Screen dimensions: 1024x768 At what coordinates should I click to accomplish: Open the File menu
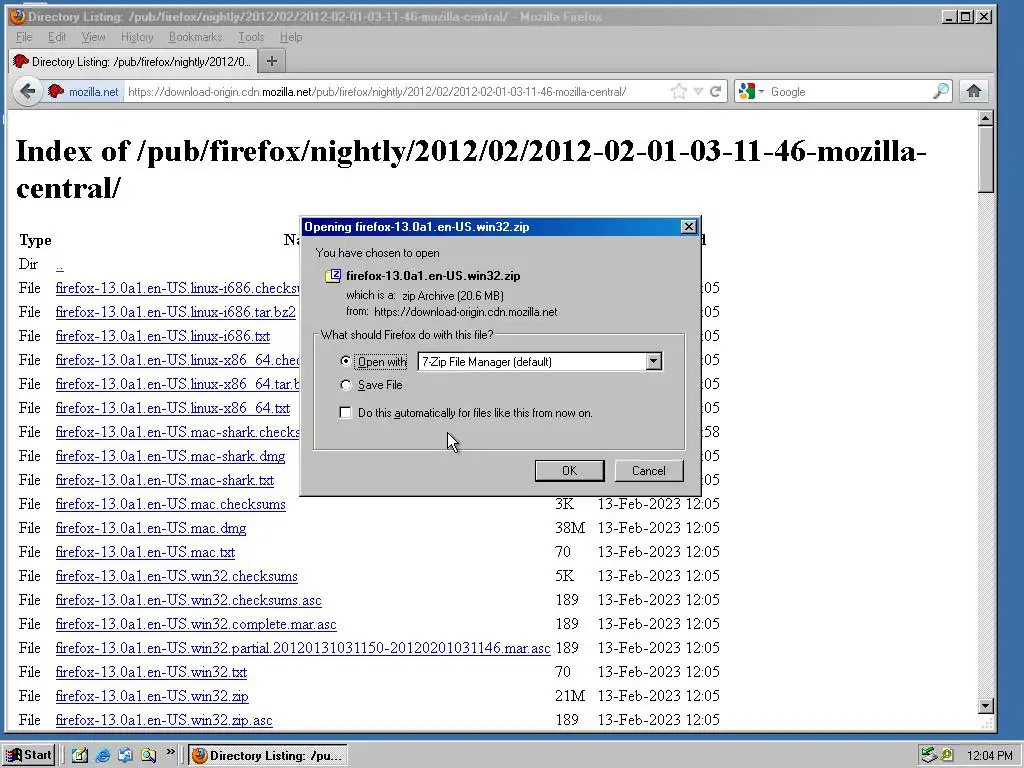[24, 37]
